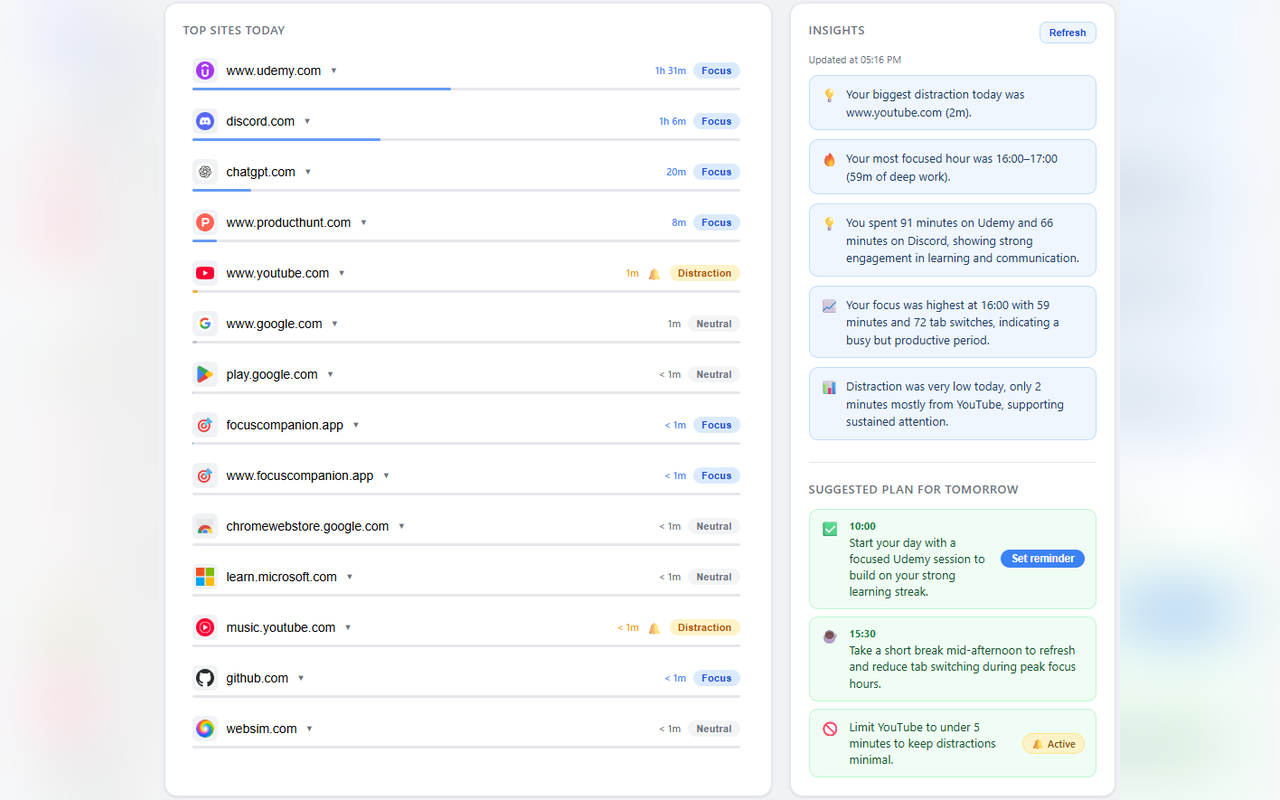Toggle the Focus tag for chatgpt.com
The image size is (1280, 800).
(x=716, y=172)
